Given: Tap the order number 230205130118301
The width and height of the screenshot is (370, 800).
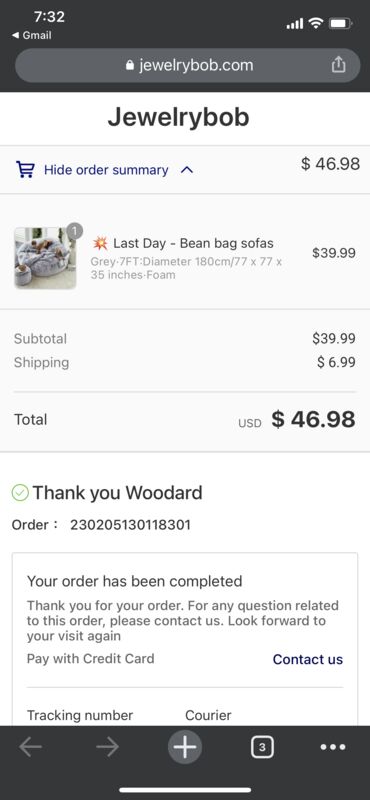Looking at the screenshot, I should 130,525.
